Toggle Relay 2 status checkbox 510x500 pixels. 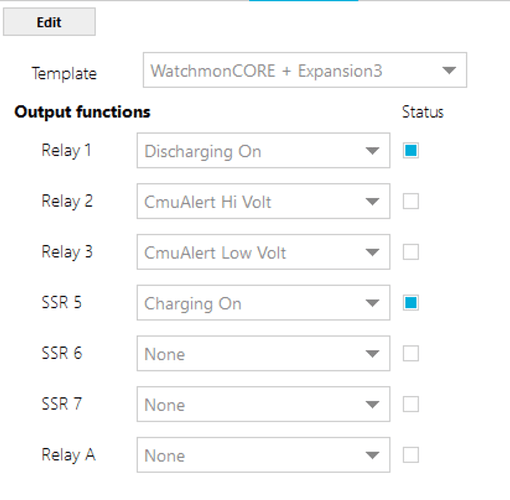click(411, 201)
